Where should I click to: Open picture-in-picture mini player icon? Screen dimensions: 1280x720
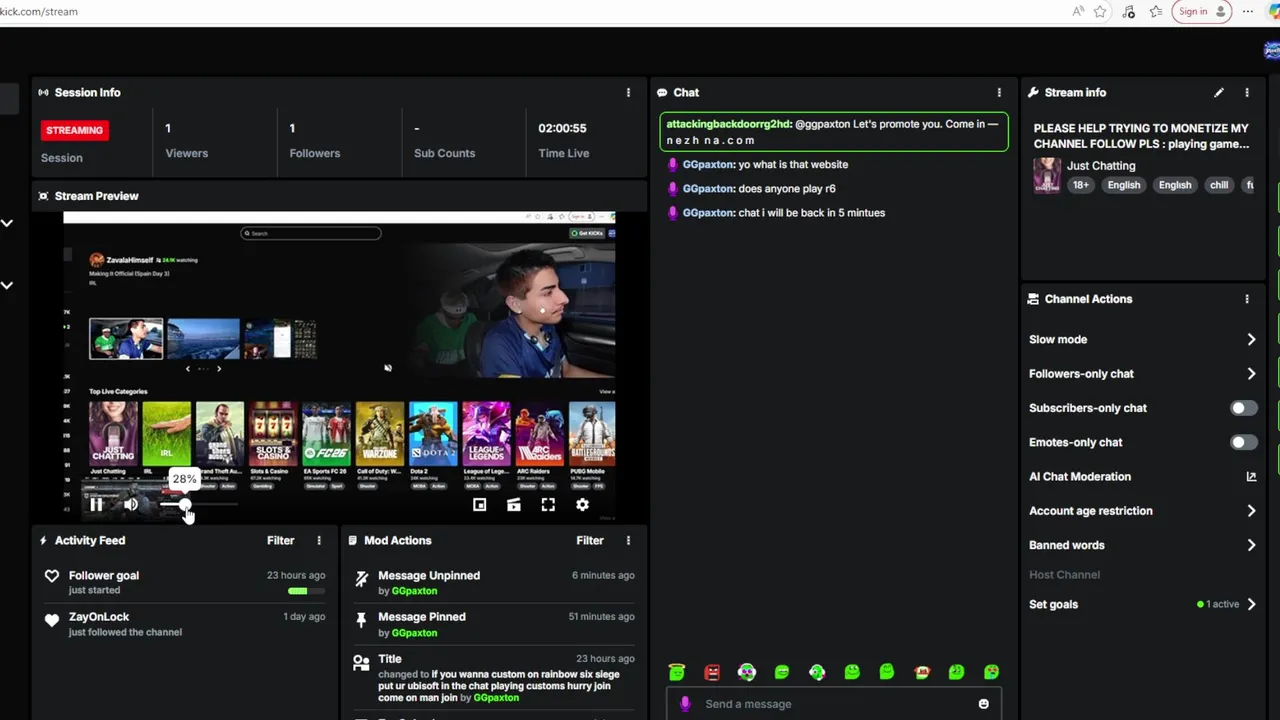pos(480,505)
